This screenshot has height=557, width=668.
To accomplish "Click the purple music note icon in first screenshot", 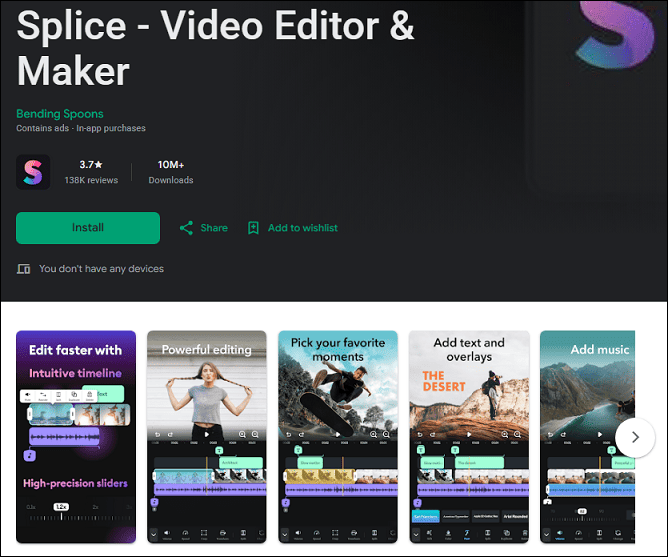I will (29, 456).
